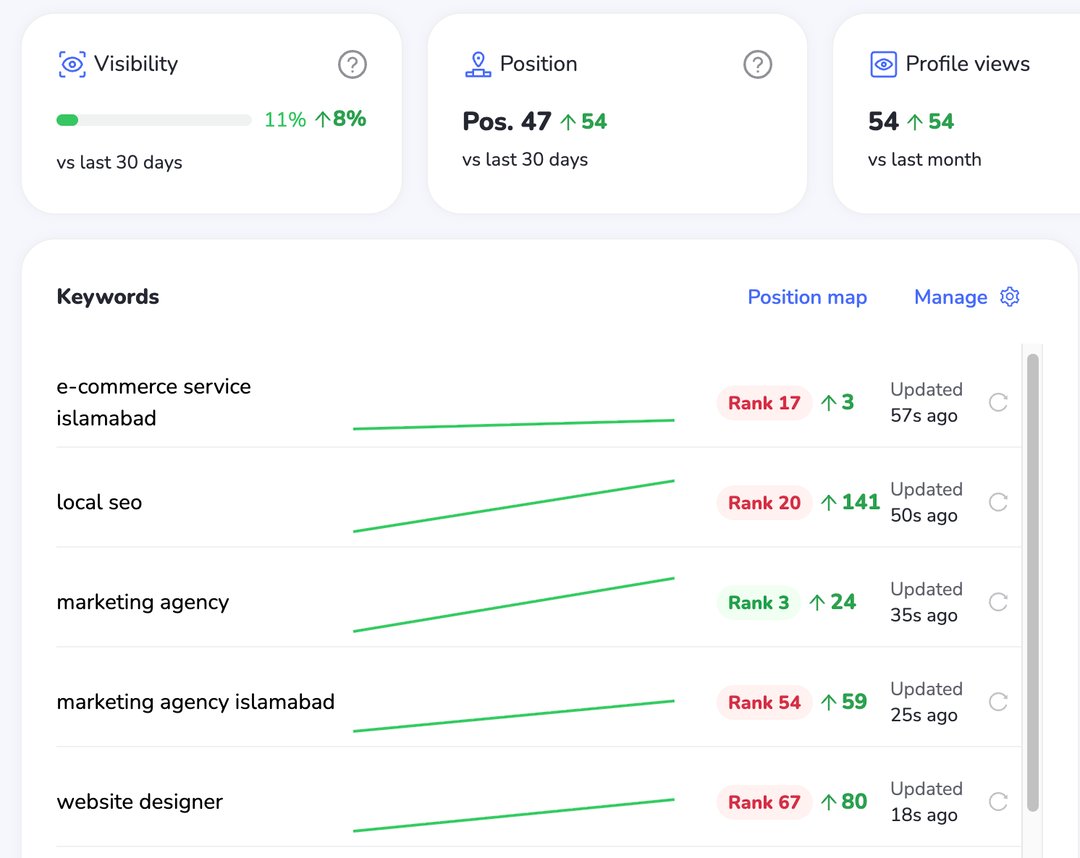Click the Visibility progress bar

(x=154, y=120)
